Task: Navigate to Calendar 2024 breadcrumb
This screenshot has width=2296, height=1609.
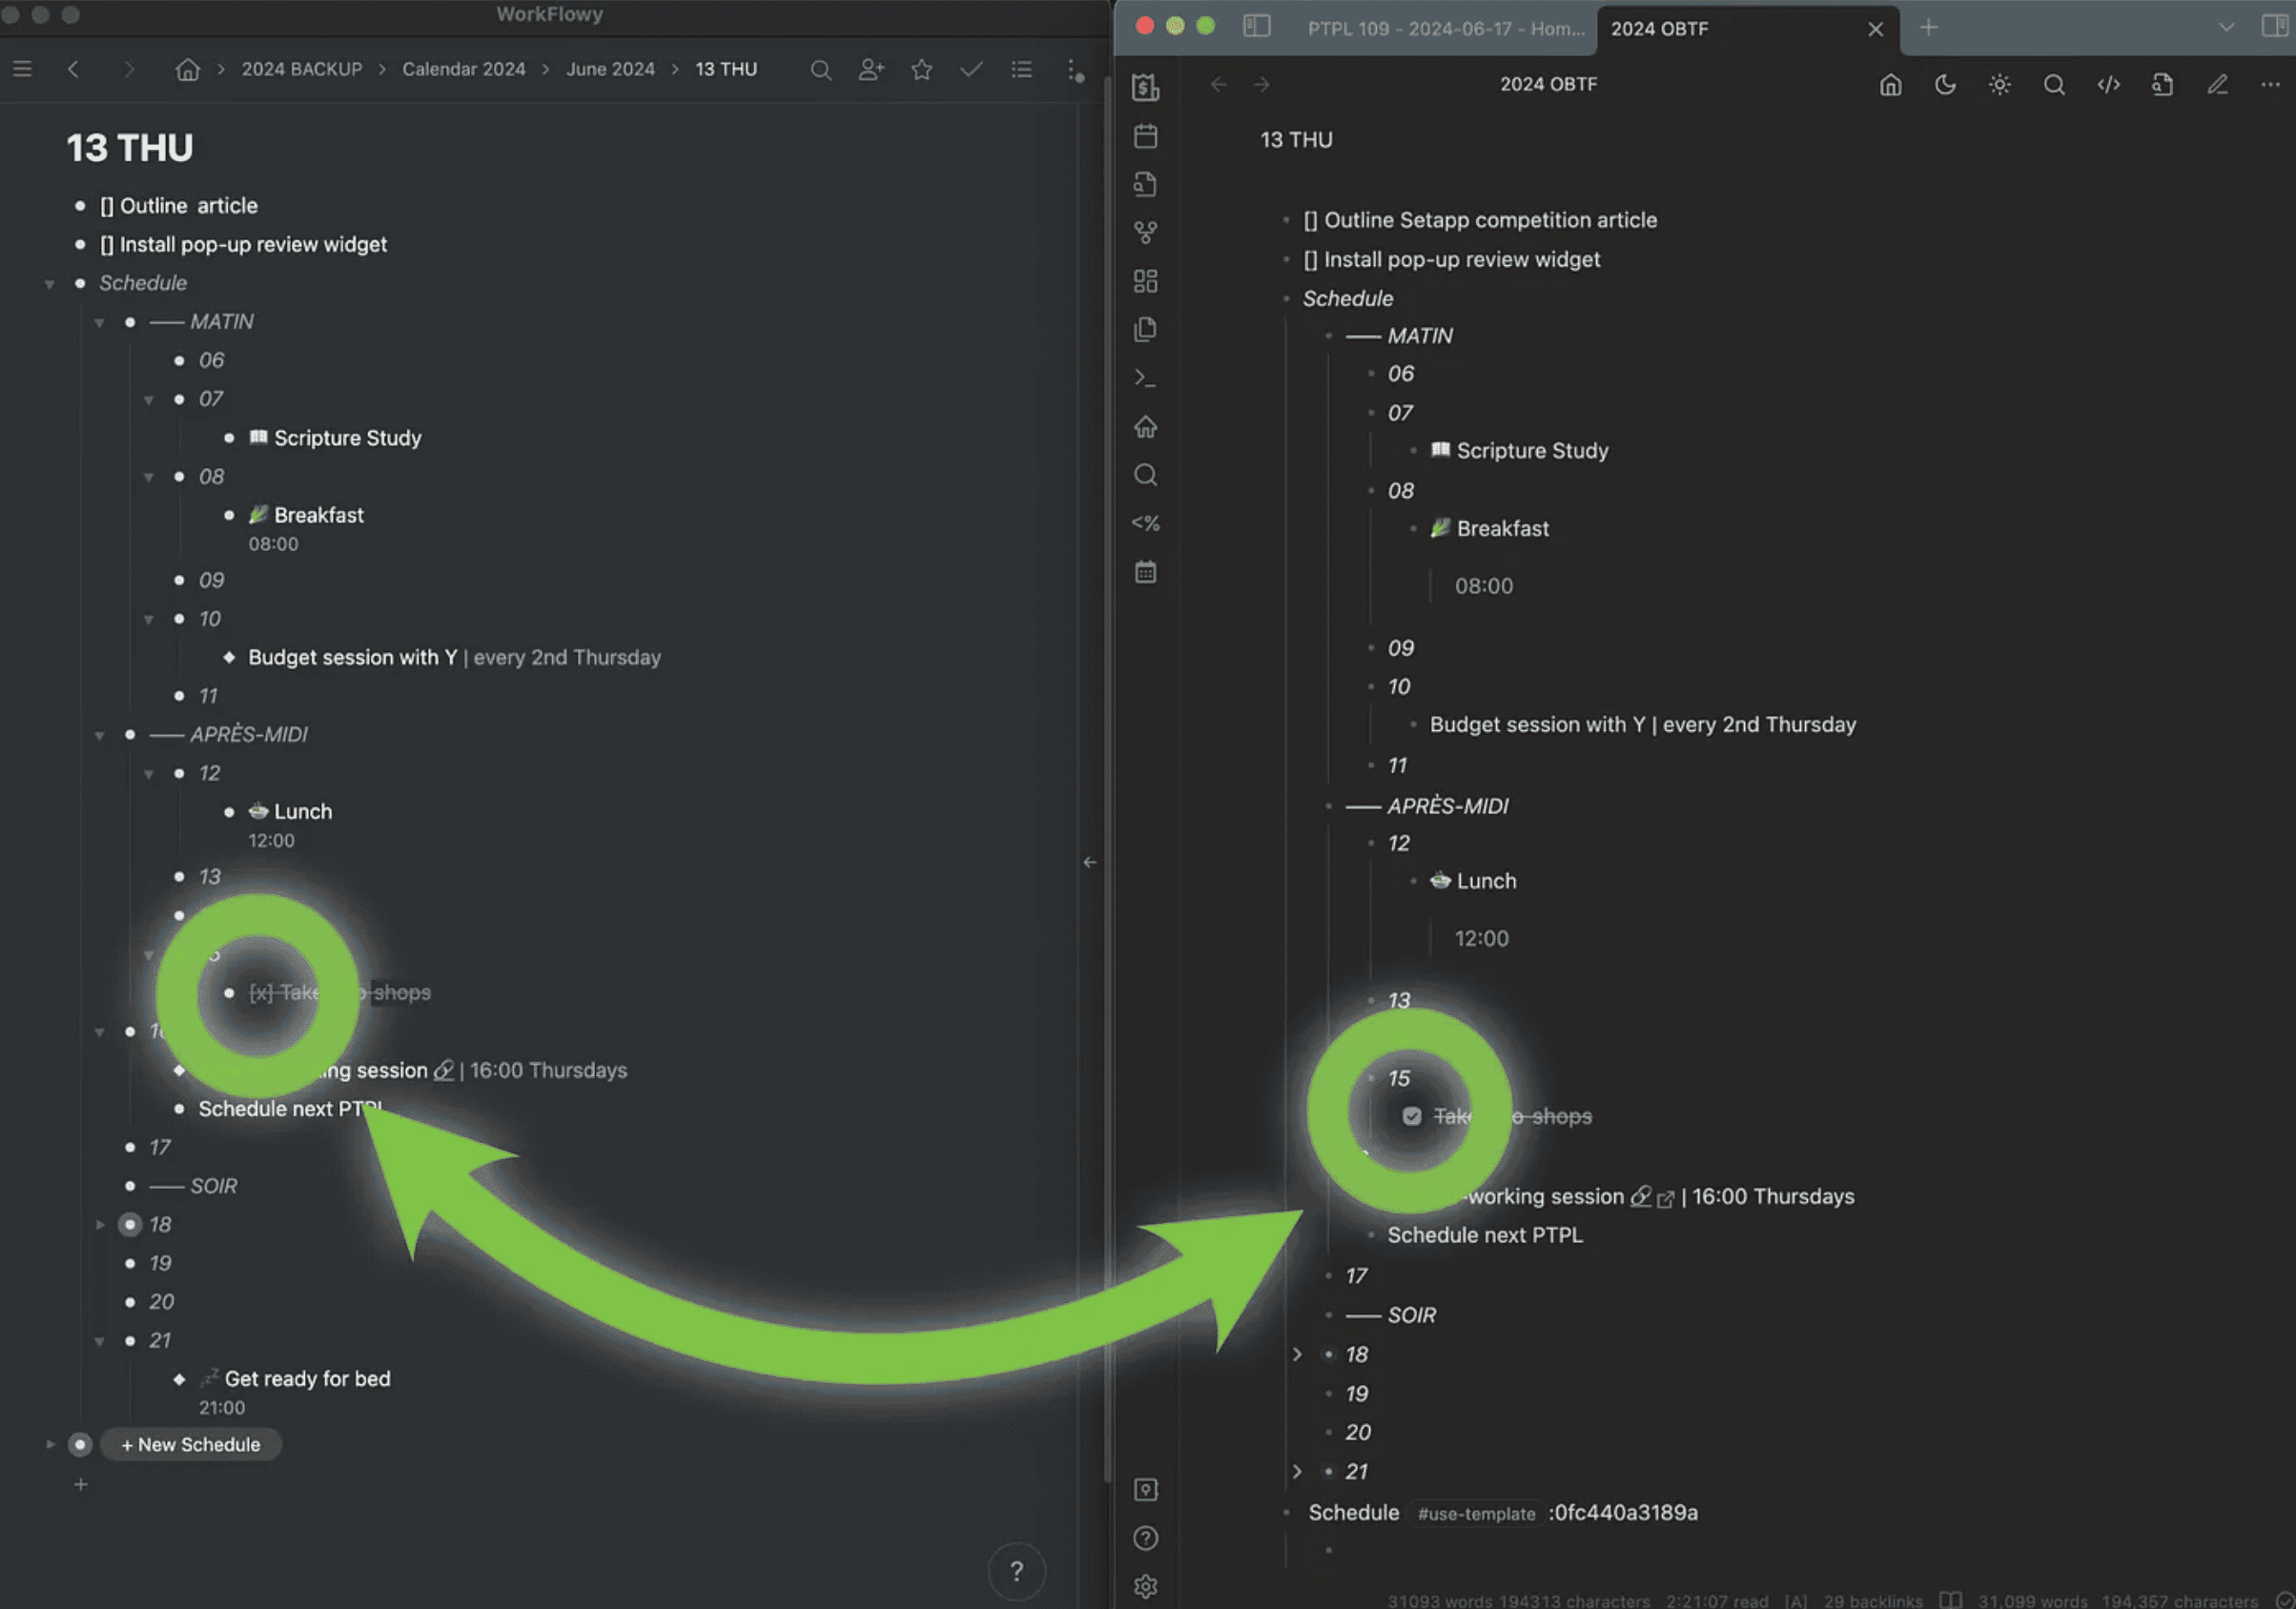Action: pos(463,69)
